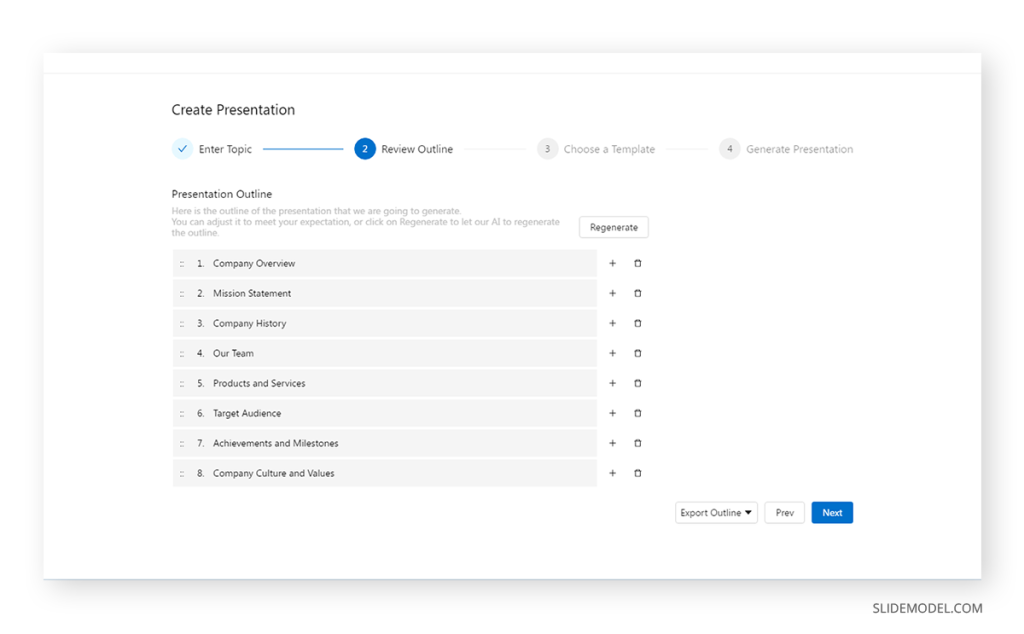
Task: Delete the Company History outline item
Action: 638,323
